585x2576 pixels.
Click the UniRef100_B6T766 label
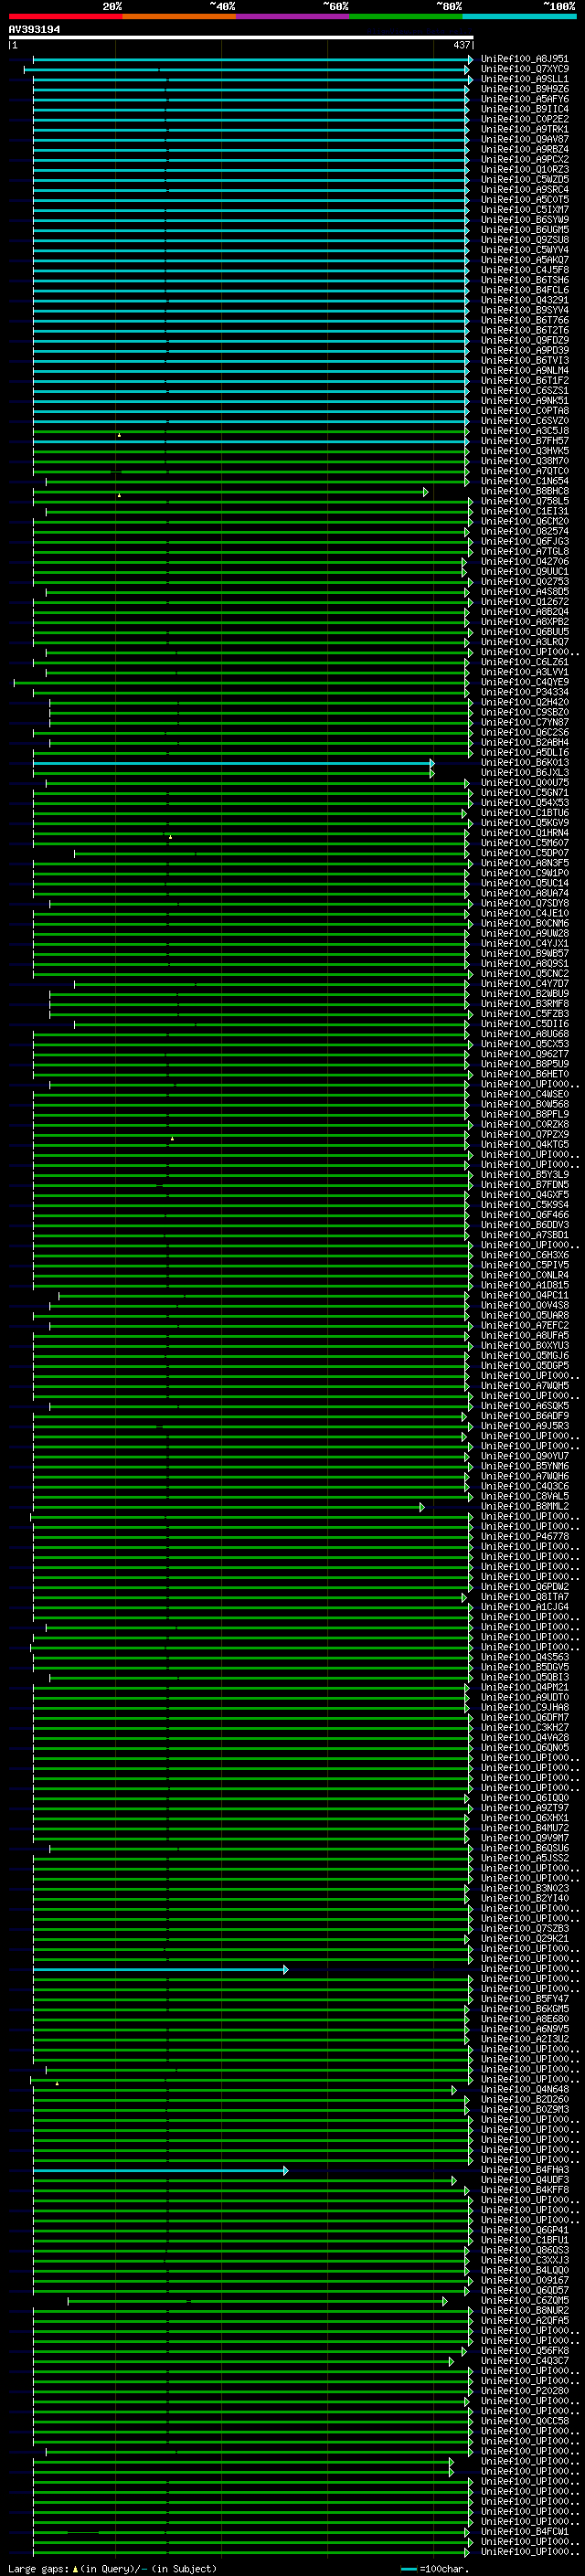(525, 320)
